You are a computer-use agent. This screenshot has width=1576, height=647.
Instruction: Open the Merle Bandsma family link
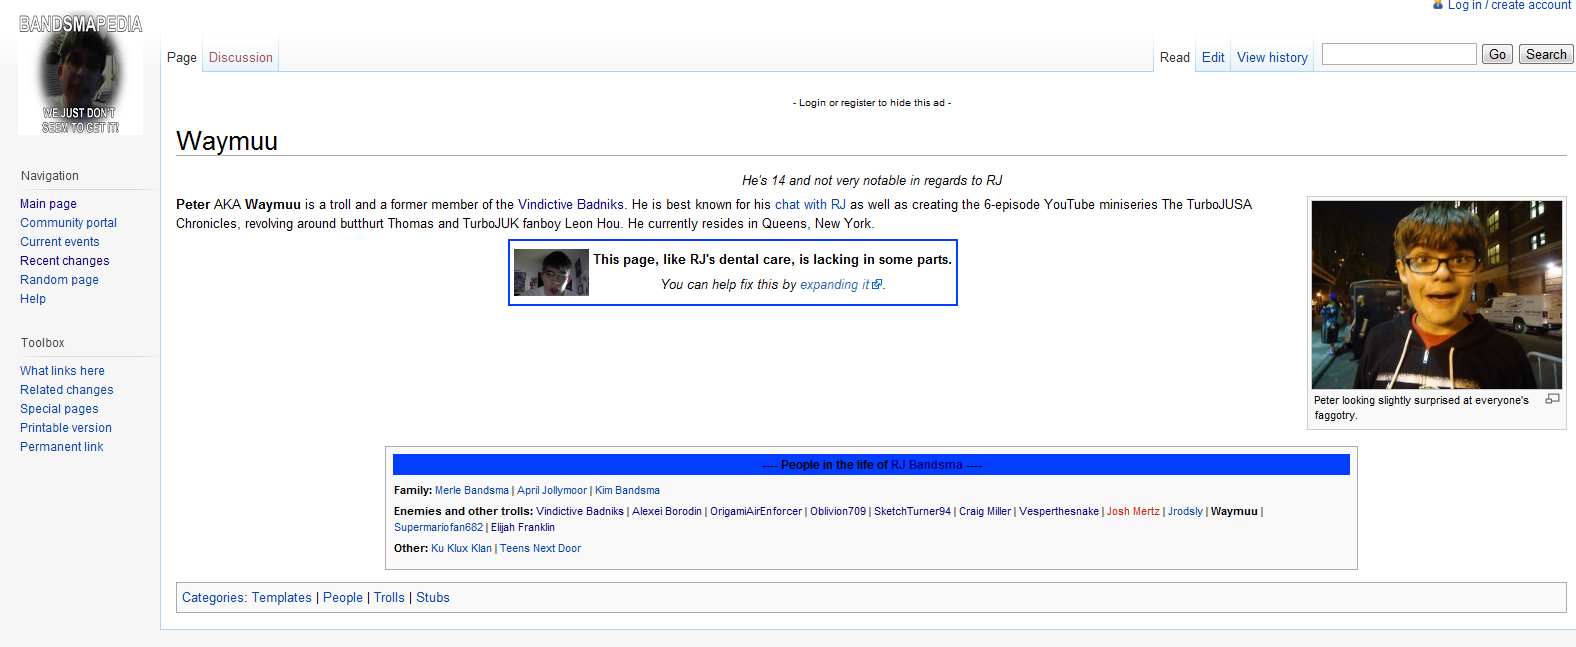point(471,491)
